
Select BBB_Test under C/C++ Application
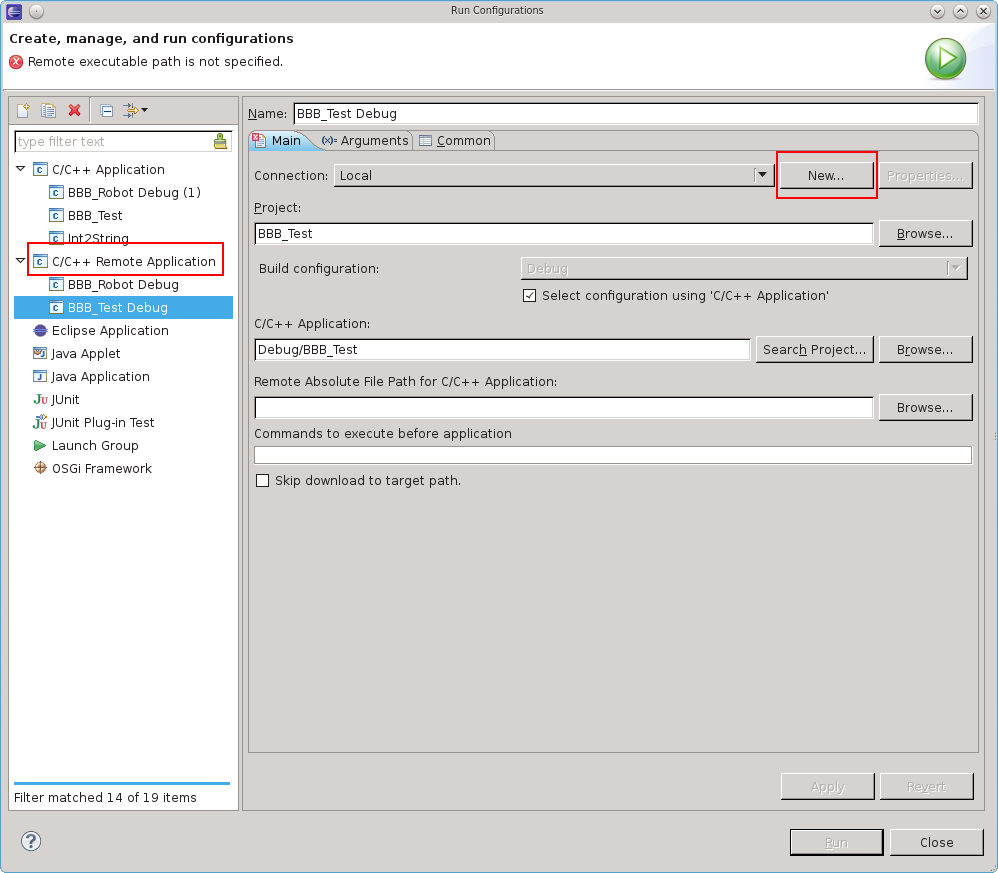click(95, 215)
